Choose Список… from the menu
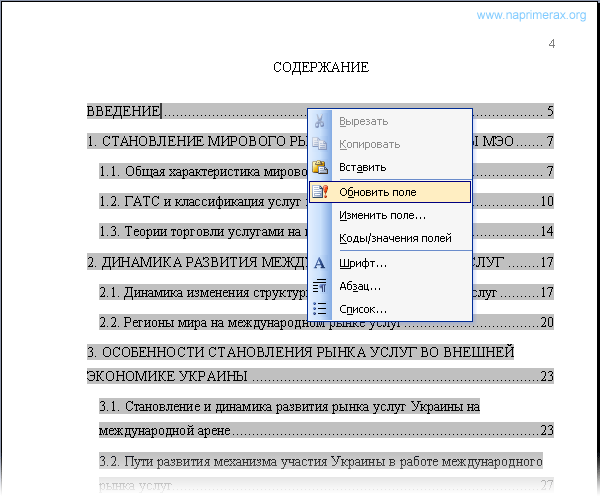The image size is (600, 500). [x=363, y=309]
